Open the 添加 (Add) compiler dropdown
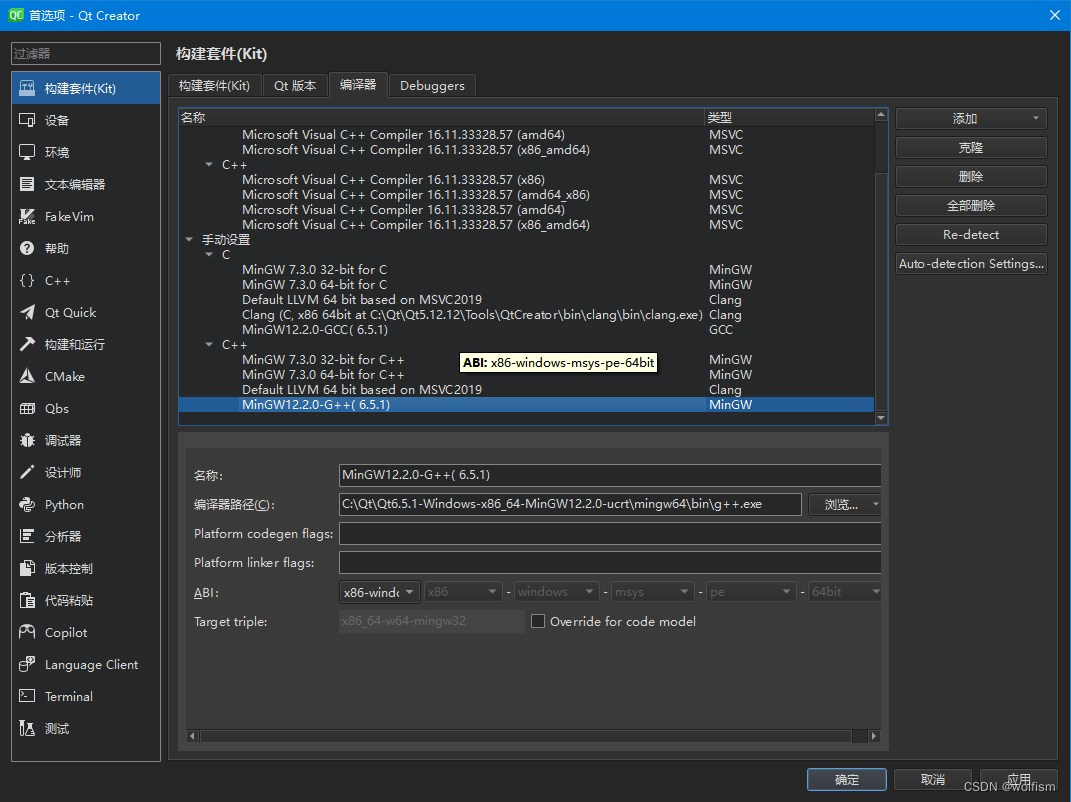The height and width of the screenshot is (802, 1071). click(971, 119)
